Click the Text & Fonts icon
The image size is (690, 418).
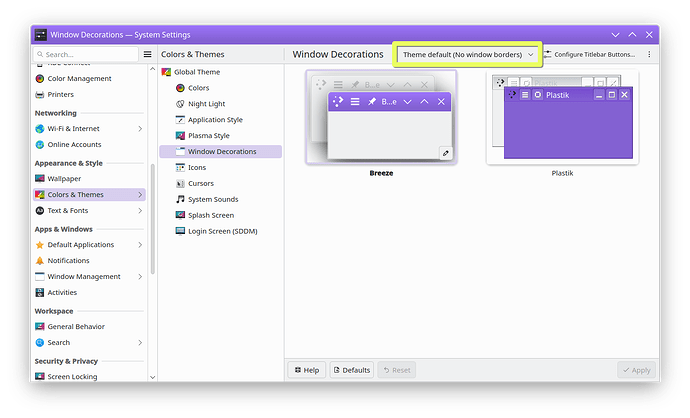tap(40, 210)
